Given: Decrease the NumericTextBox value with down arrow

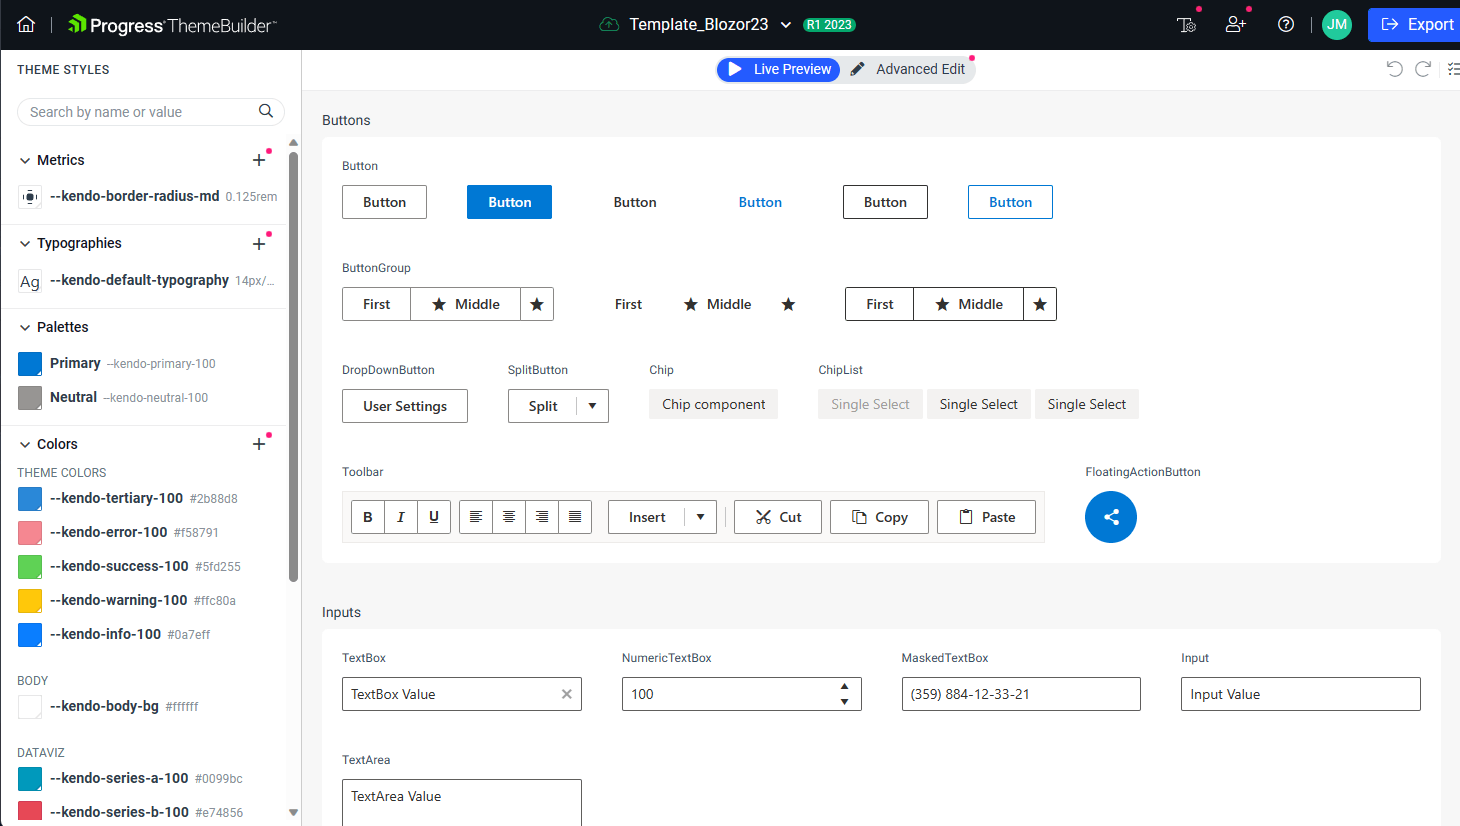Looking at the screenshot, I should click(x=845, y=702).
